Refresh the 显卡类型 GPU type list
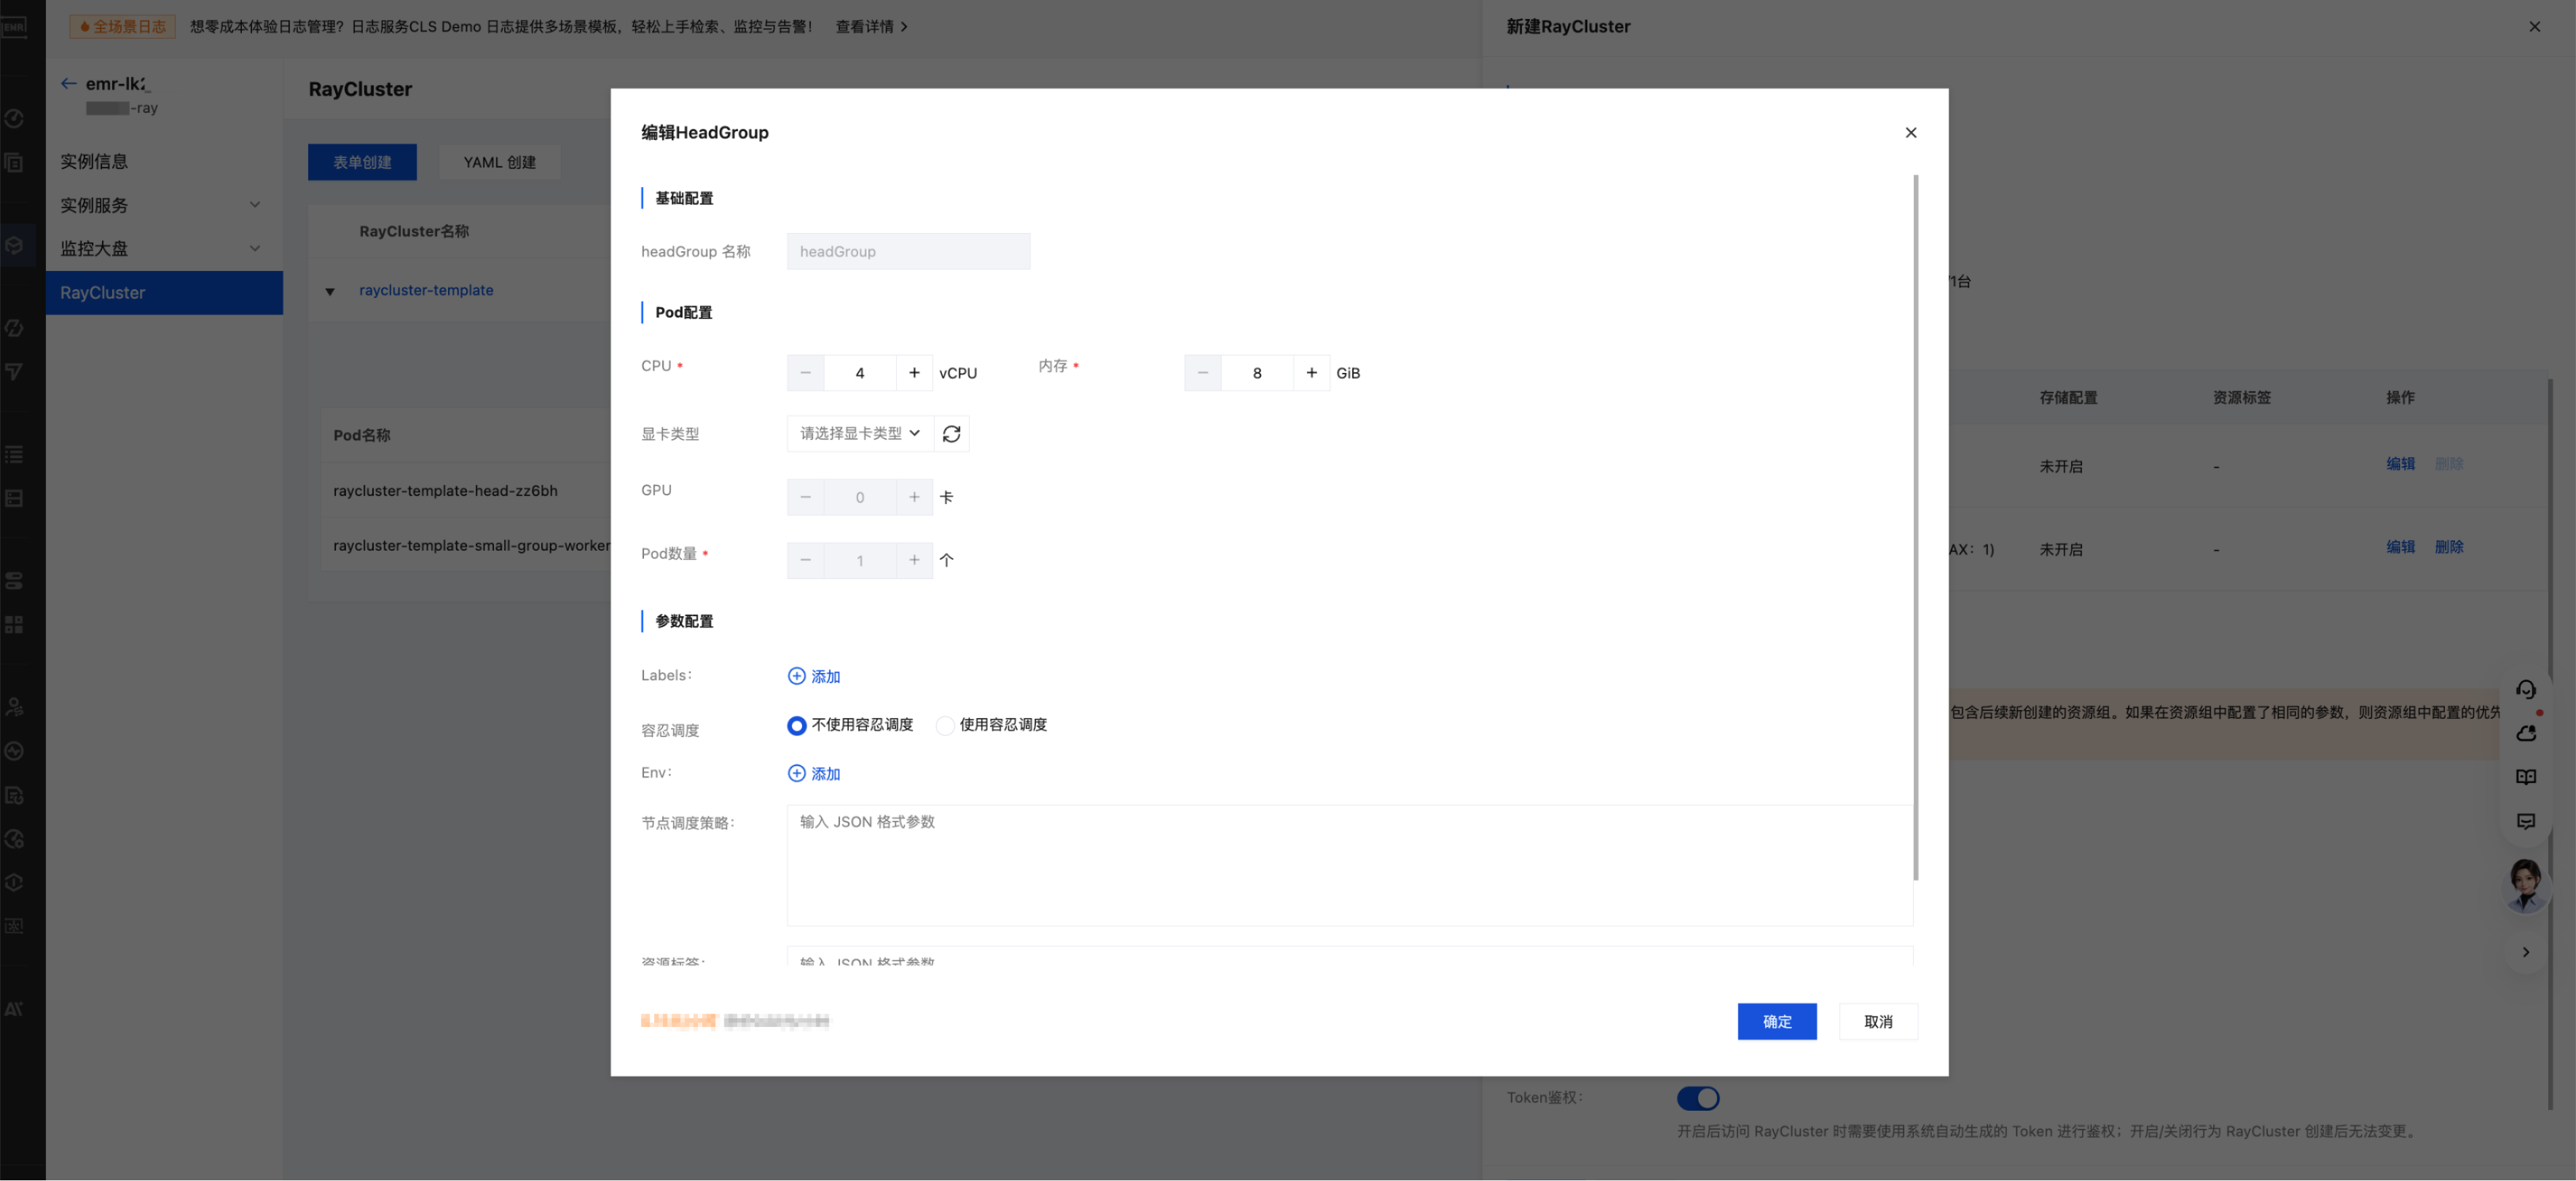The image size is (2576, 1181). [951, 433]
